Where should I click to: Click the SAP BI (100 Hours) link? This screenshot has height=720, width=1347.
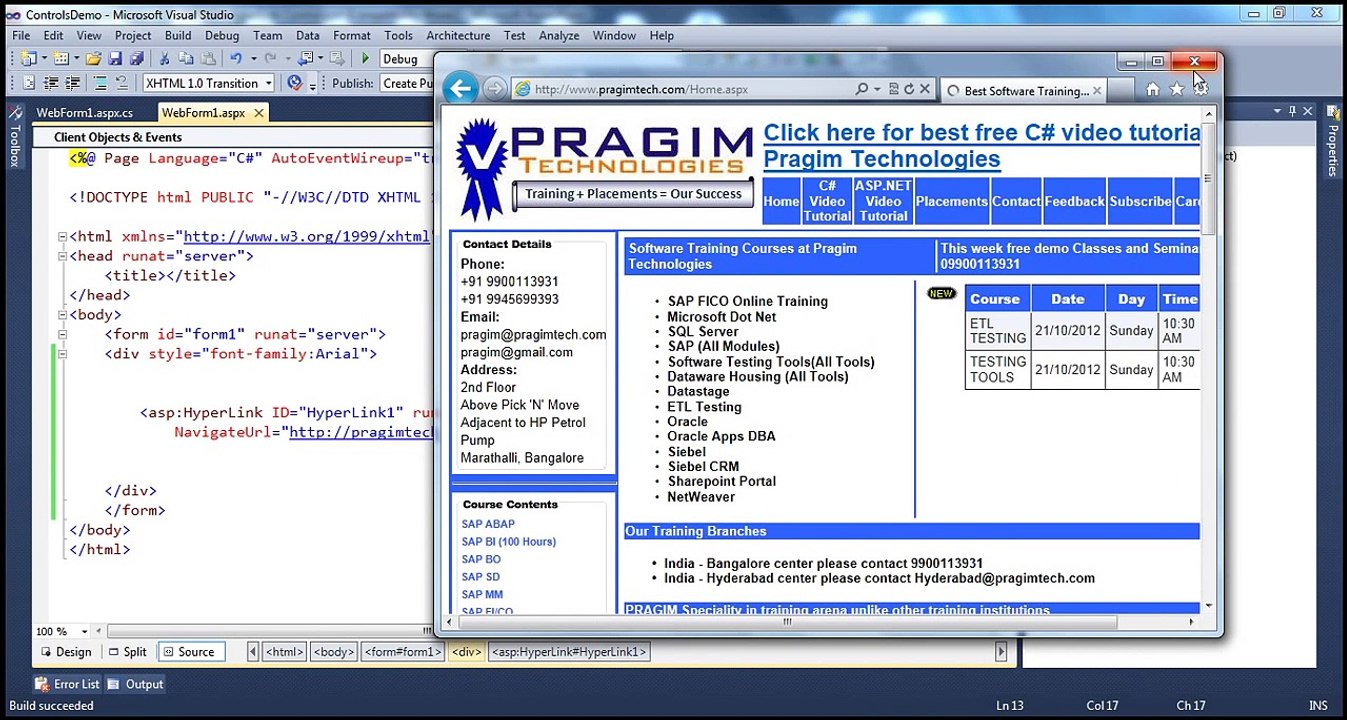pyautogui.click(x=508, y=542)
